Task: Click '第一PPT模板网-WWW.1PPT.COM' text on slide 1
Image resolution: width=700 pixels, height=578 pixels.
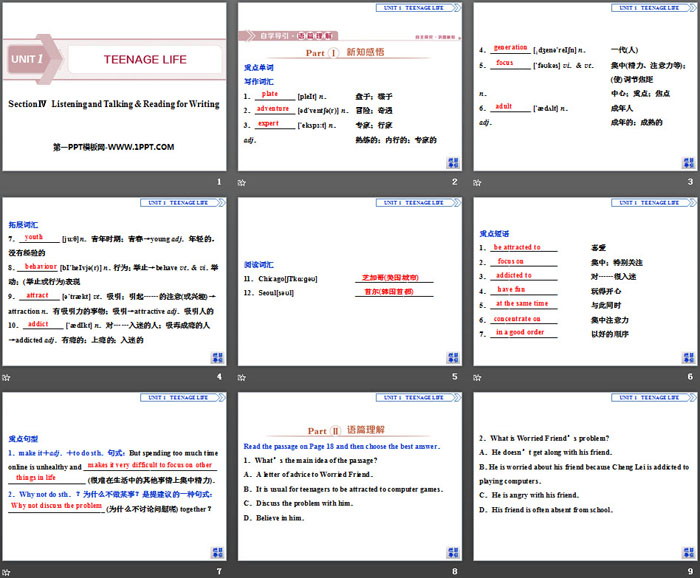Action: point(113,147)
